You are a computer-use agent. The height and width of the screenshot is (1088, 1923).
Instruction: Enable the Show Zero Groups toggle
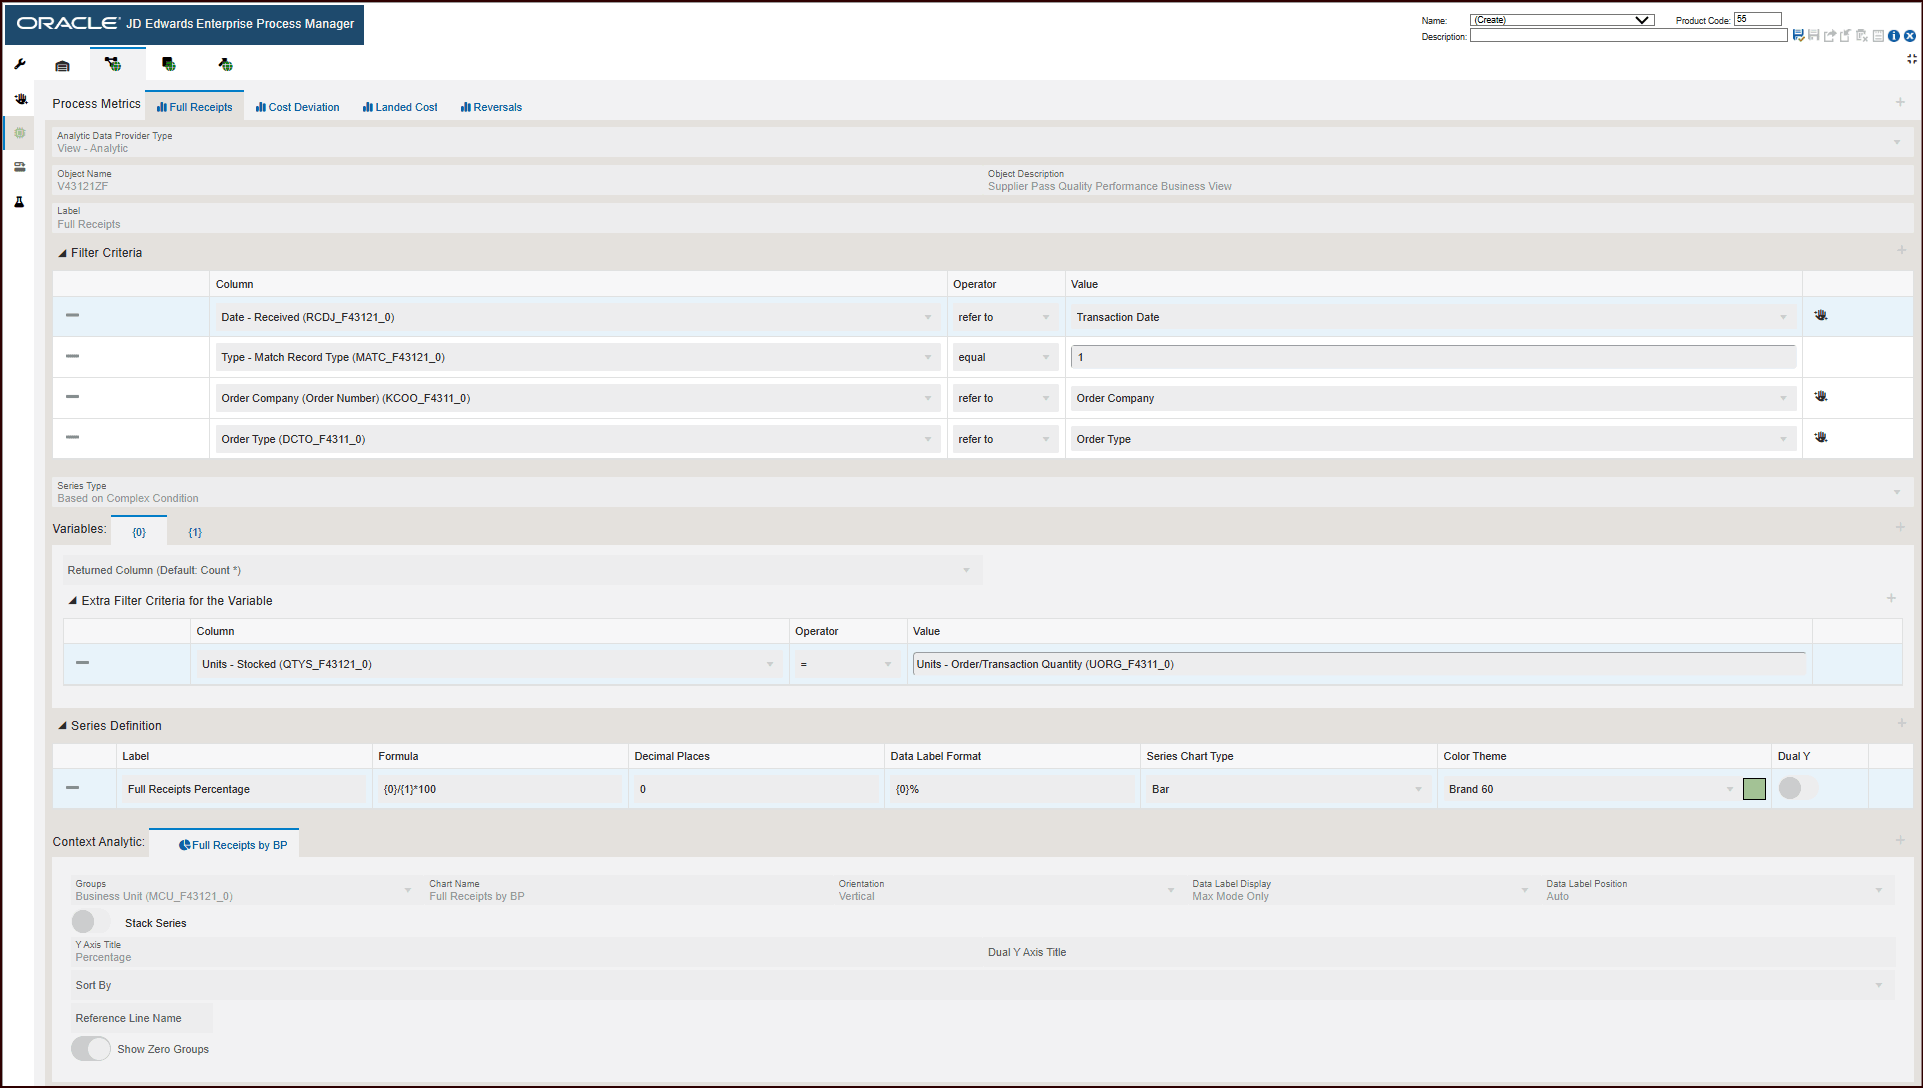pos(90,1048)
